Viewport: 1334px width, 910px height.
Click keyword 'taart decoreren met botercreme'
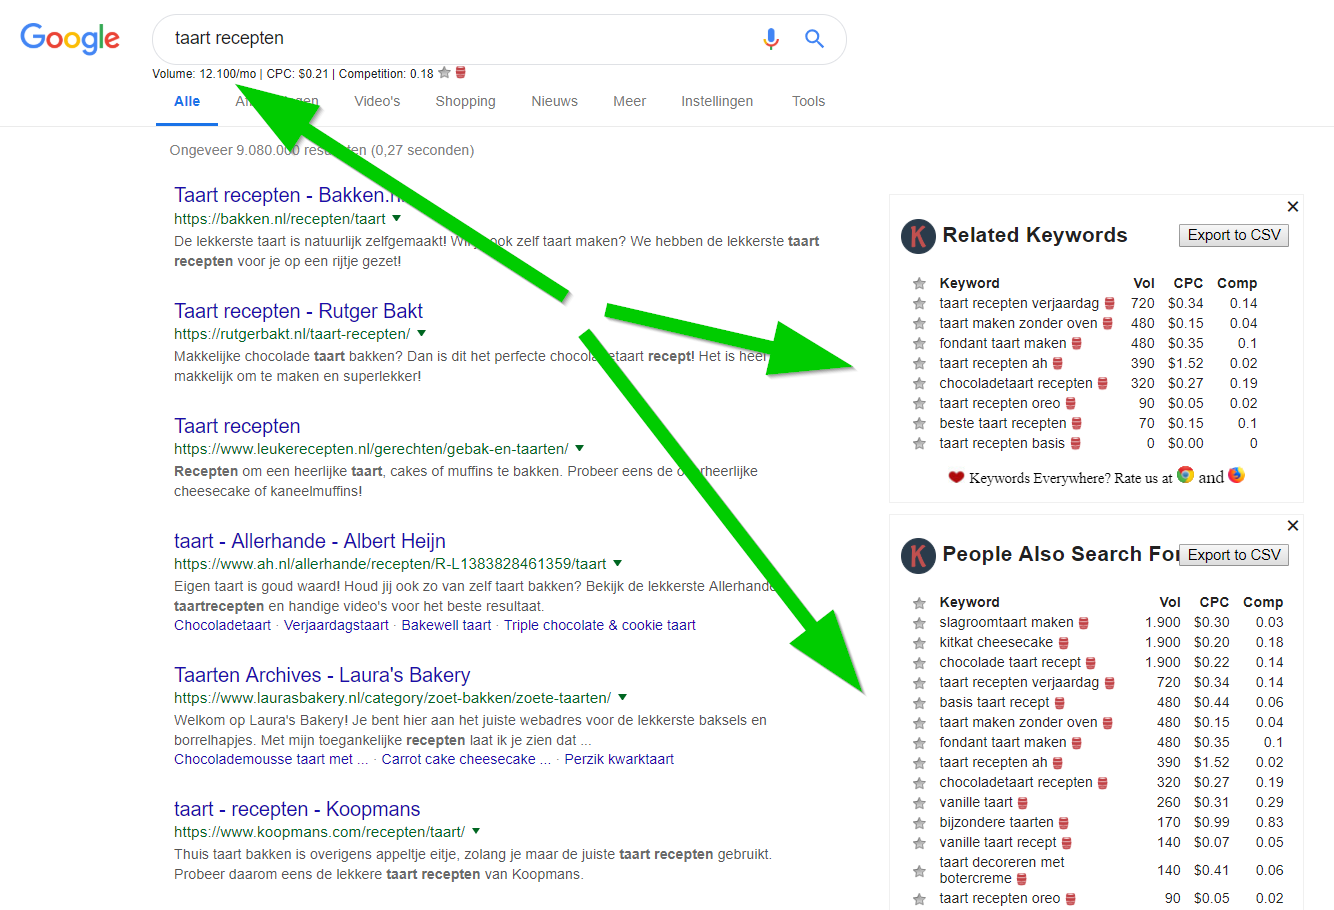point(1002,870)
